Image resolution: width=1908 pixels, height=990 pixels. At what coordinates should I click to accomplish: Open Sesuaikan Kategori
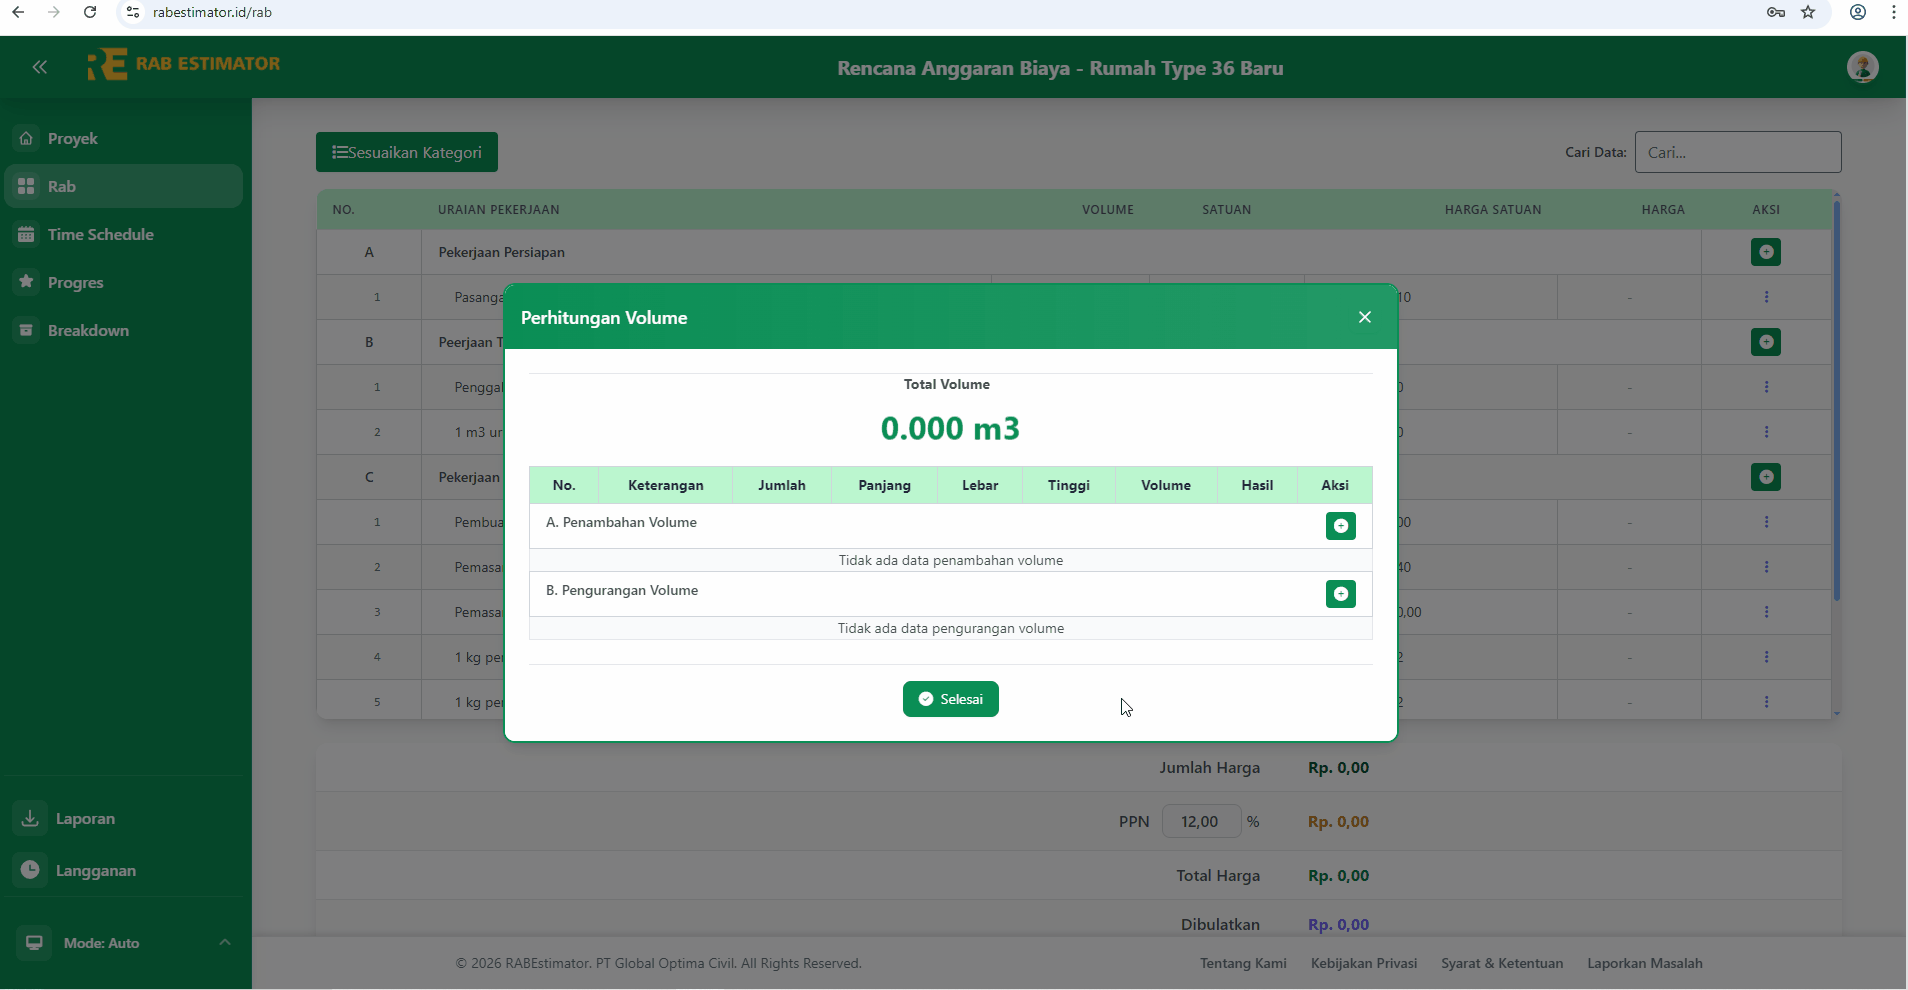pos(406,152)
